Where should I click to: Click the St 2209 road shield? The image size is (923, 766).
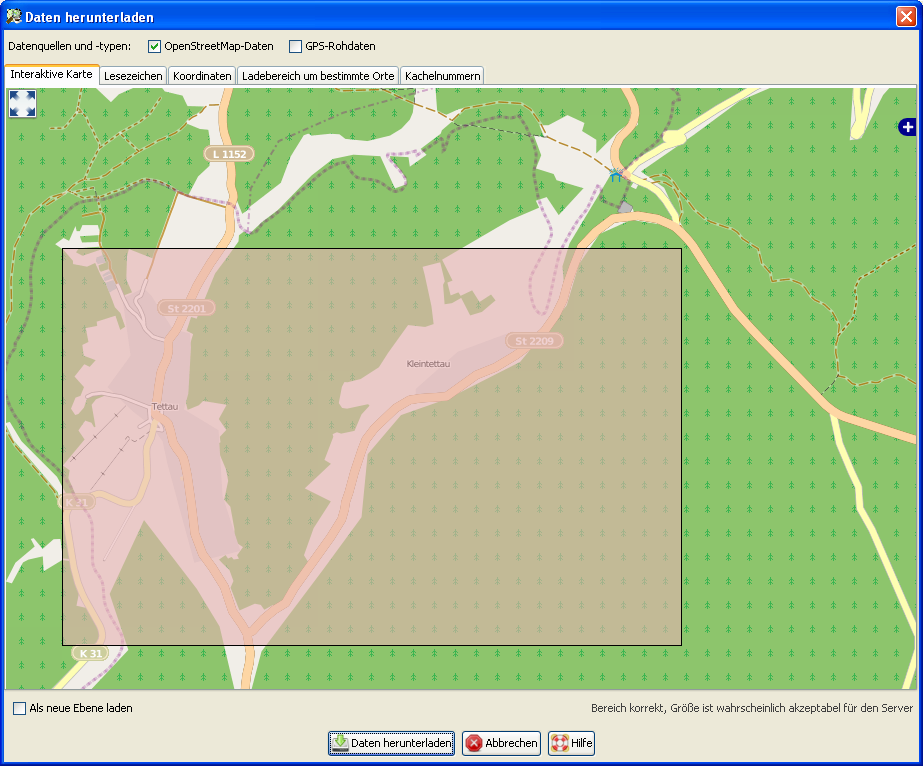click(x=534, y=341)
